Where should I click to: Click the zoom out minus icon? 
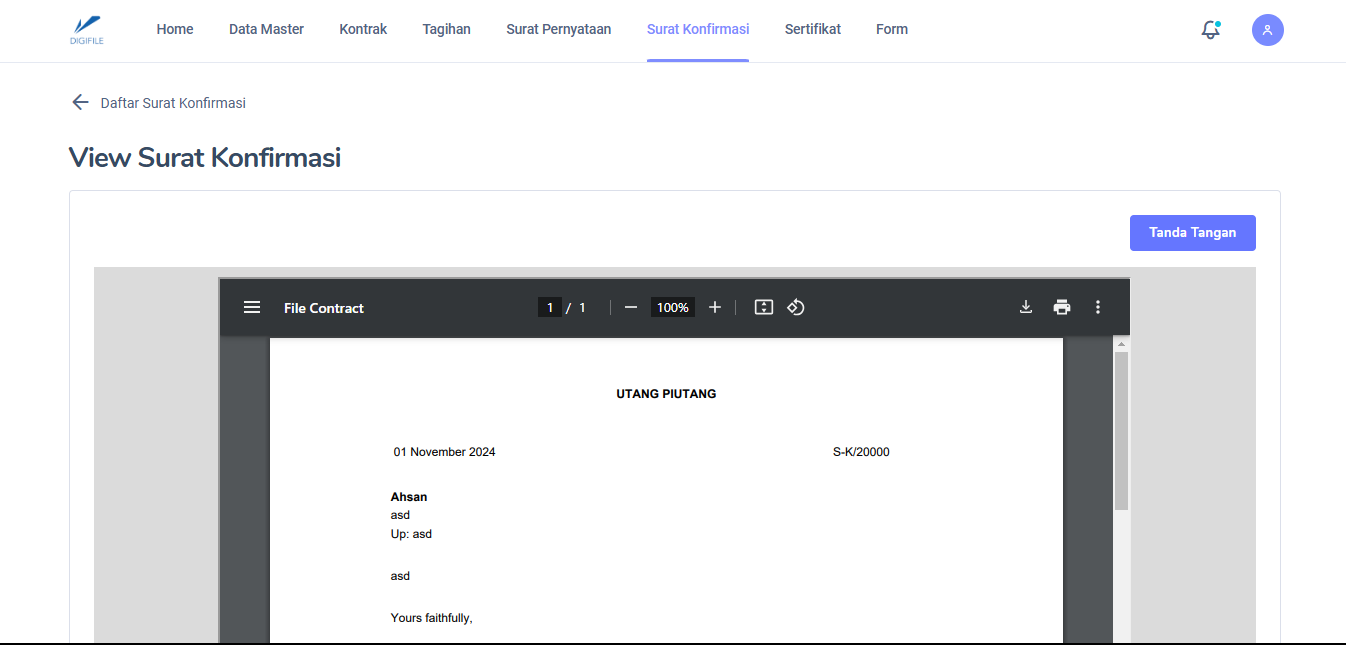[631, 308]
